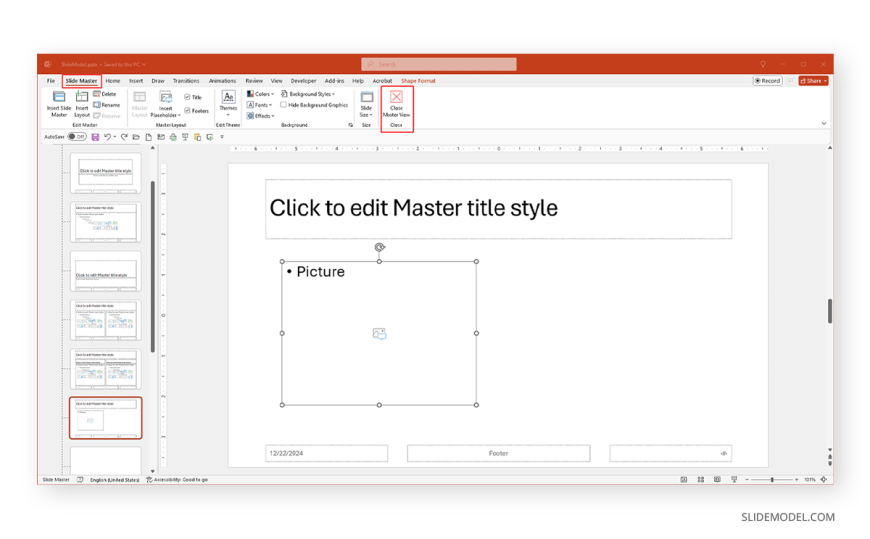
Task: Select the selected Picture layout thumbnail
Action: coord(105,418)
